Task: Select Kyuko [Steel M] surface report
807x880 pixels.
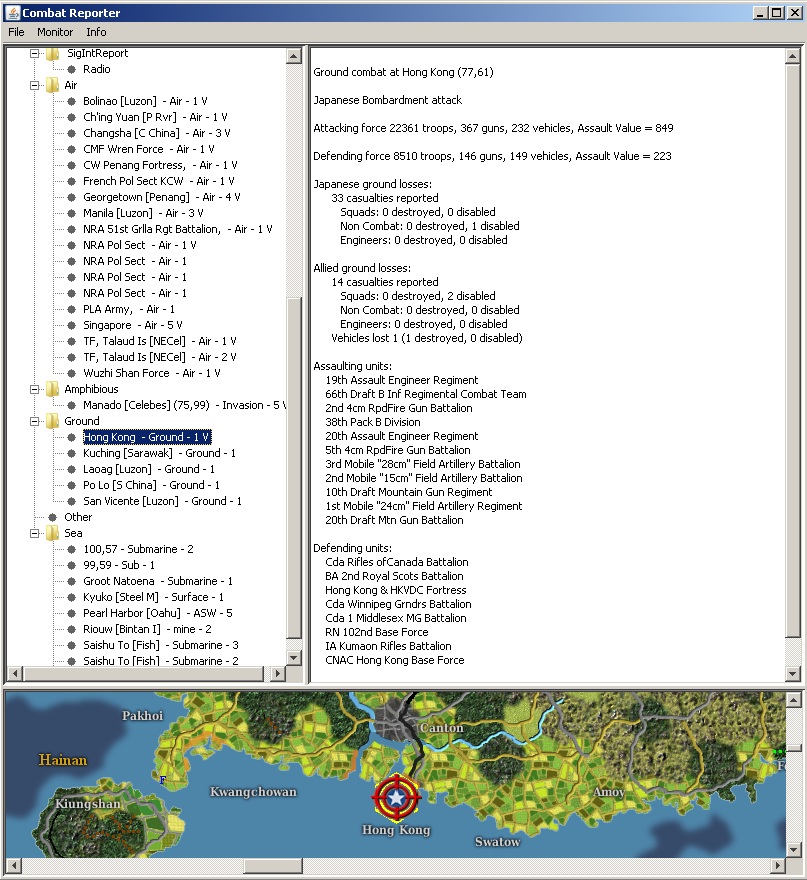Action: coord(154,597)
